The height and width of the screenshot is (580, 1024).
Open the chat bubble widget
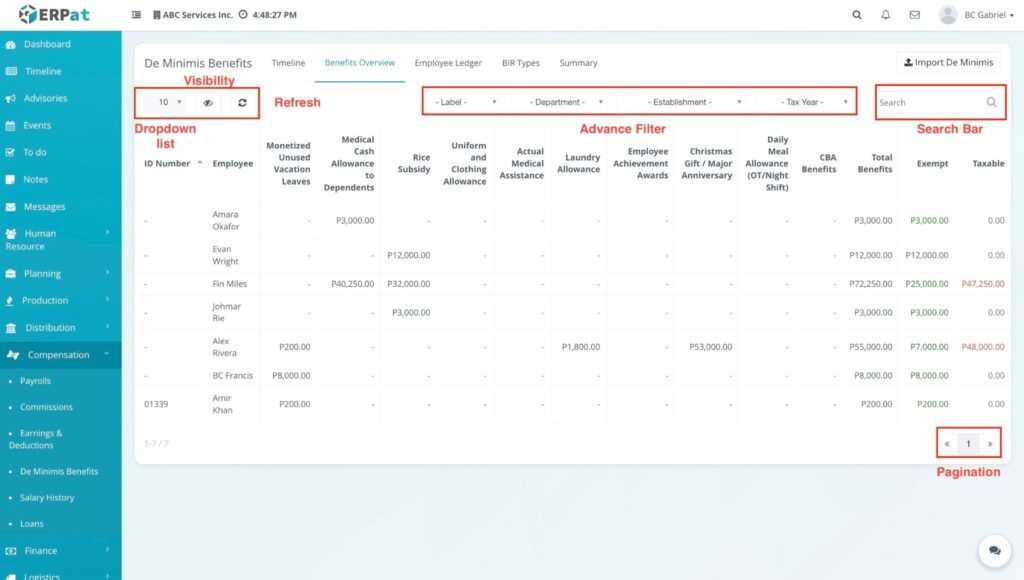pyautogui.click(x=994, y=550)
